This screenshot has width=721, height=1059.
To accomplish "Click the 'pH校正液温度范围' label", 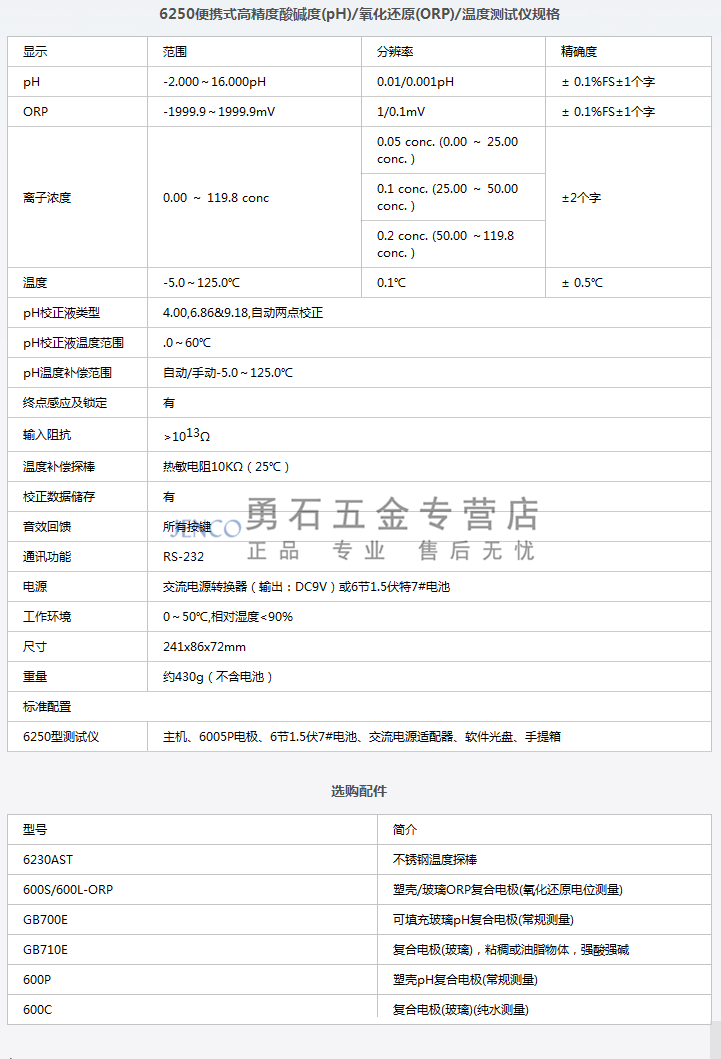I will click(x=74, y=343).
